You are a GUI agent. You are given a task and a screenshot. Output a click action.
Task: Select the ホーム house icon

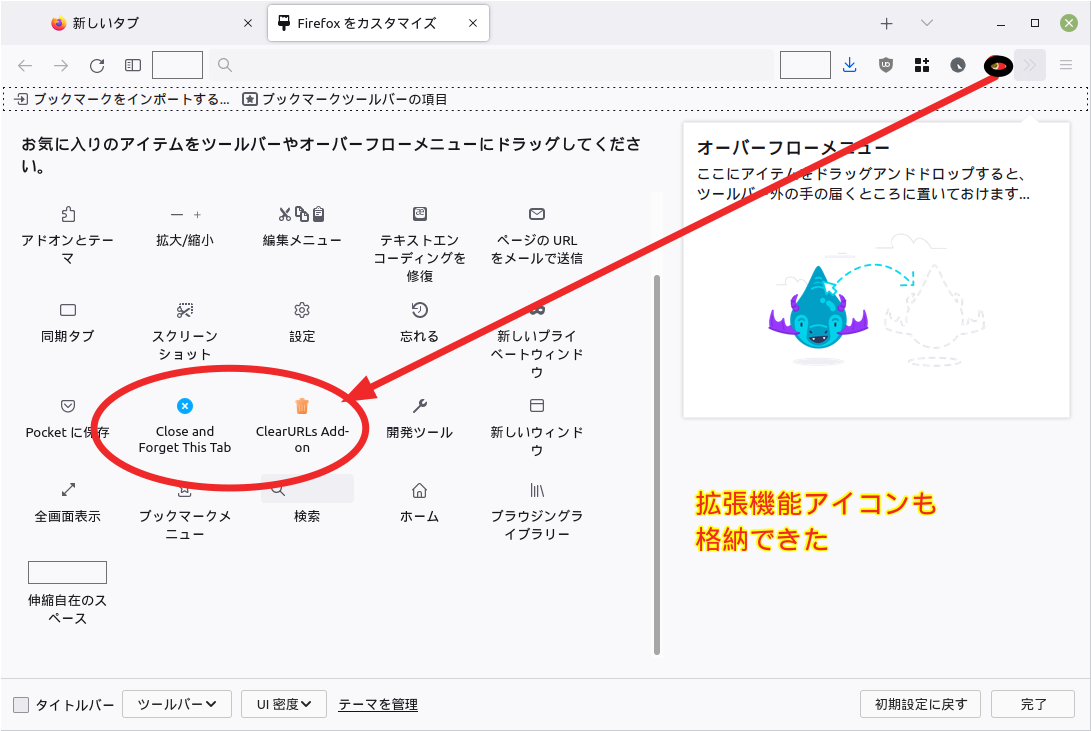point(420,490)
